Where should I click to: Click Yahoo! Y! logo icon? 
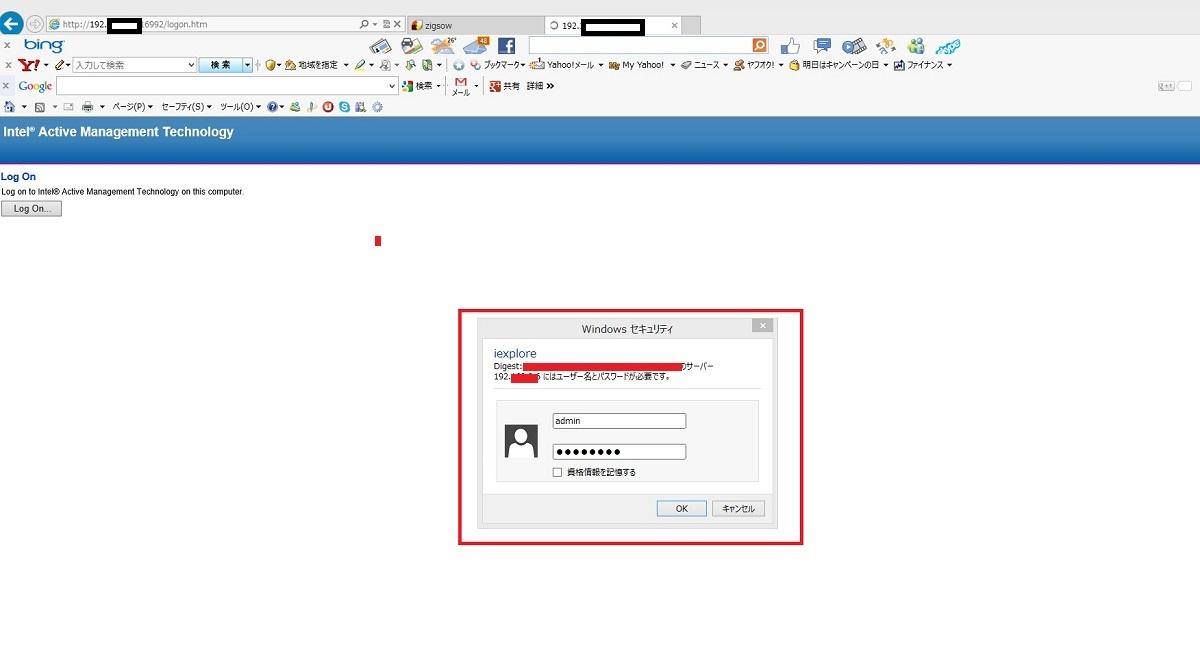[x=30, y=65]
